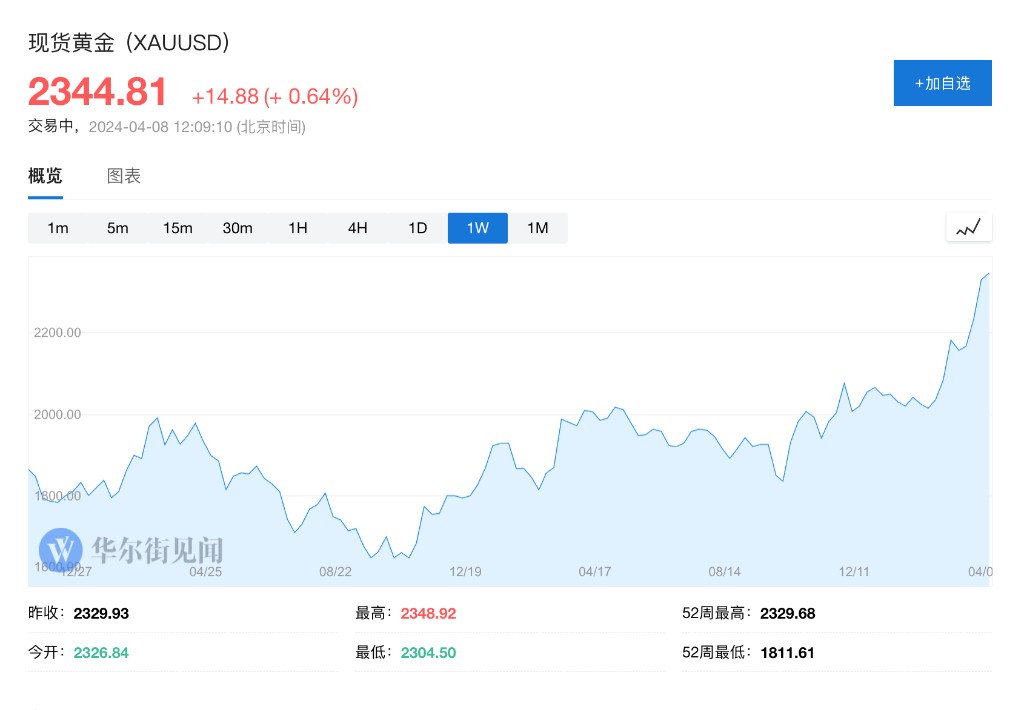Click the 现货黄金 (XAUUSD) title
1024x710 pixels.
(x=129, y=42)
